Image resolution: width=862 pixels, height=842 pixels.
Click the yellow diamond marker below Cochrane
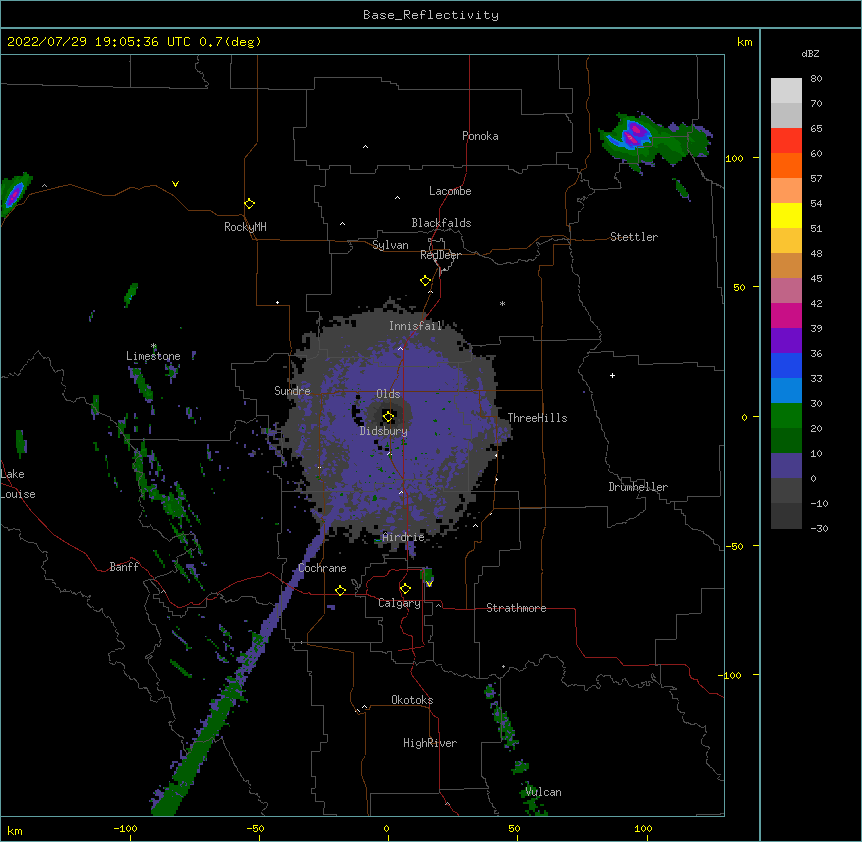pos(340,590)
